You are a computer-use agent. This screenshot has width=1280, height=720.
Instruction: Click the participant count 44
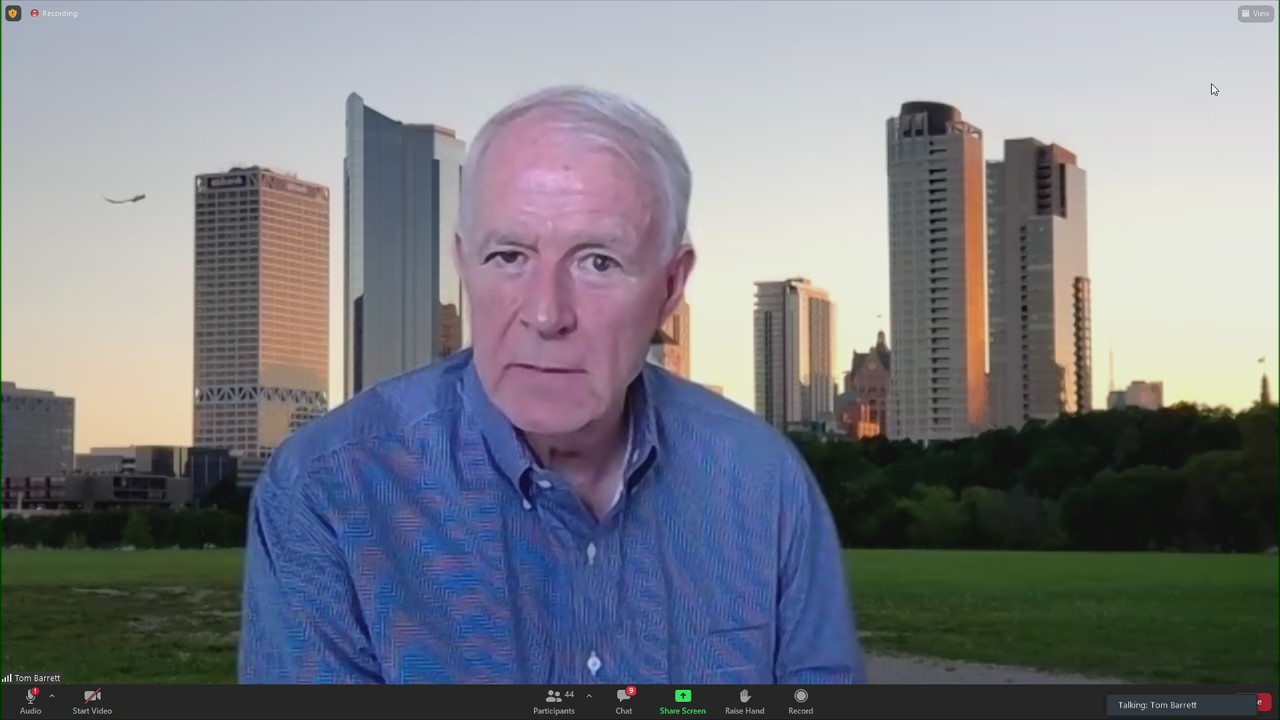(x=569, y=695)
